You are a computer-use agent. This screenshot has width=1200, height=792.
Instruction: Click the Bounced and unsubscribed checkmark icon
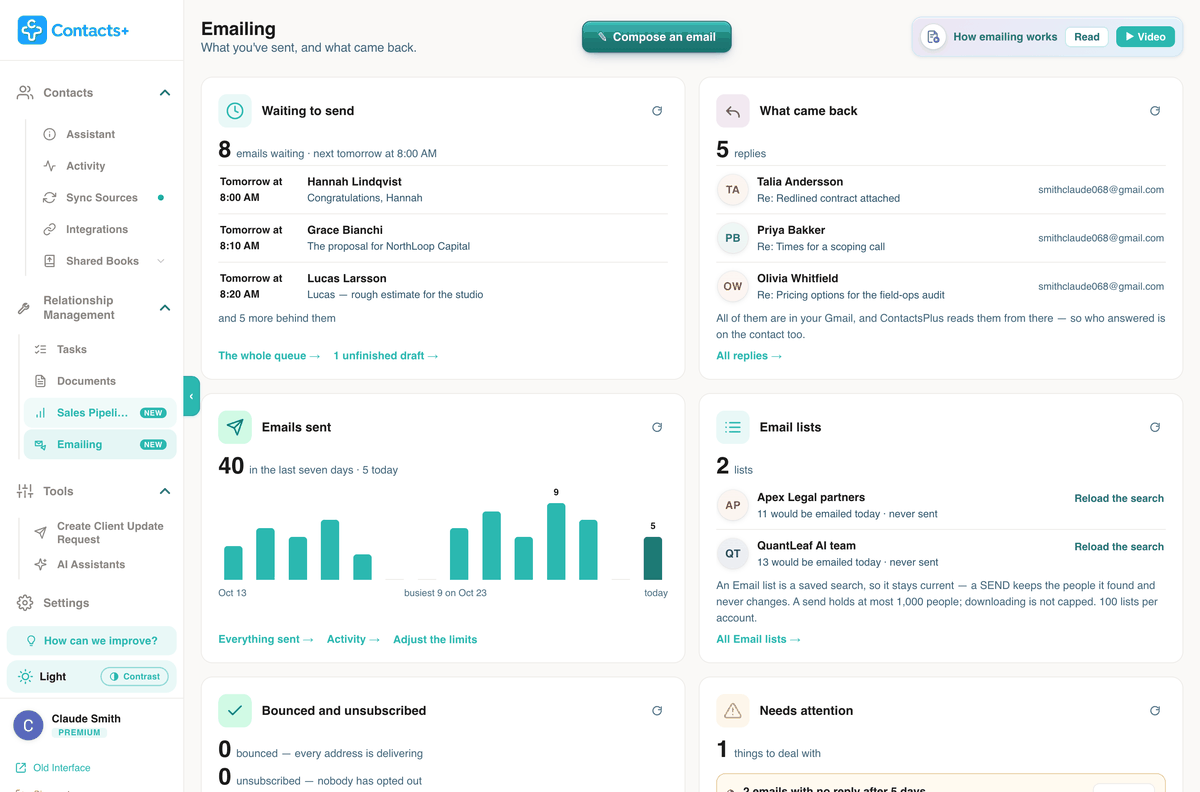(235, 711)
